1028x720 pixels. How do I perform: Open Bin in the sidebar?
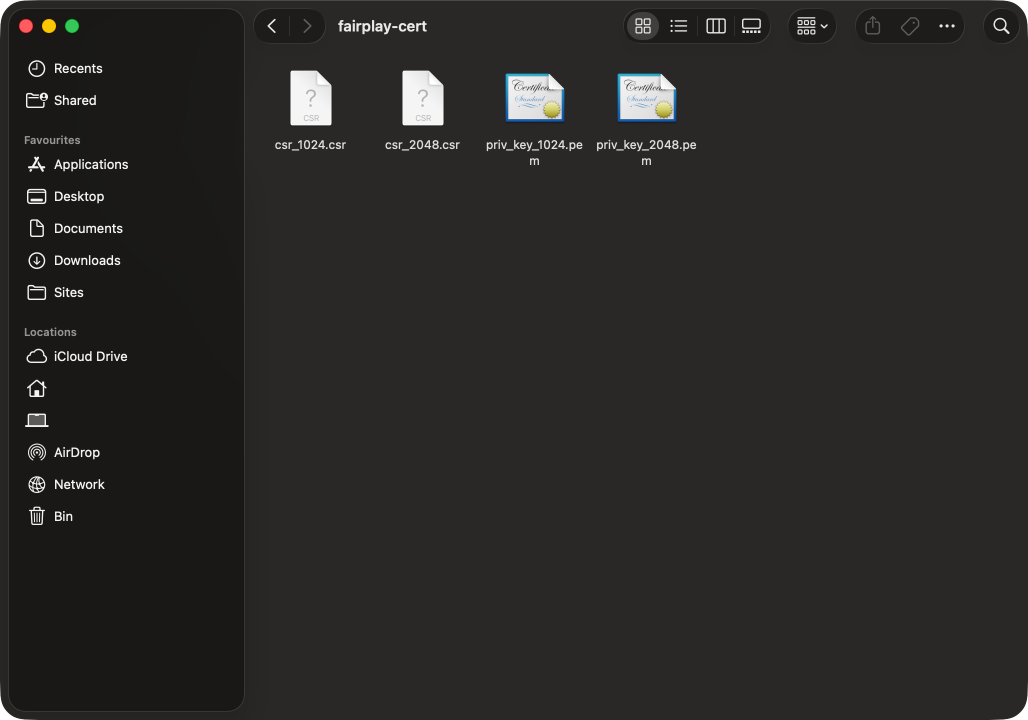126,517
